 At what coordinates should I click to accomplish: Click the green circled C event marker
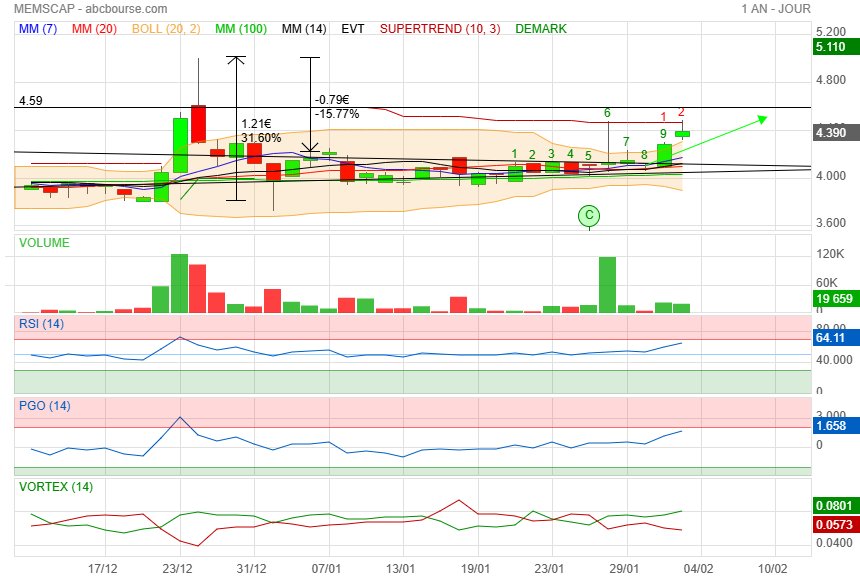pos(589,215)
